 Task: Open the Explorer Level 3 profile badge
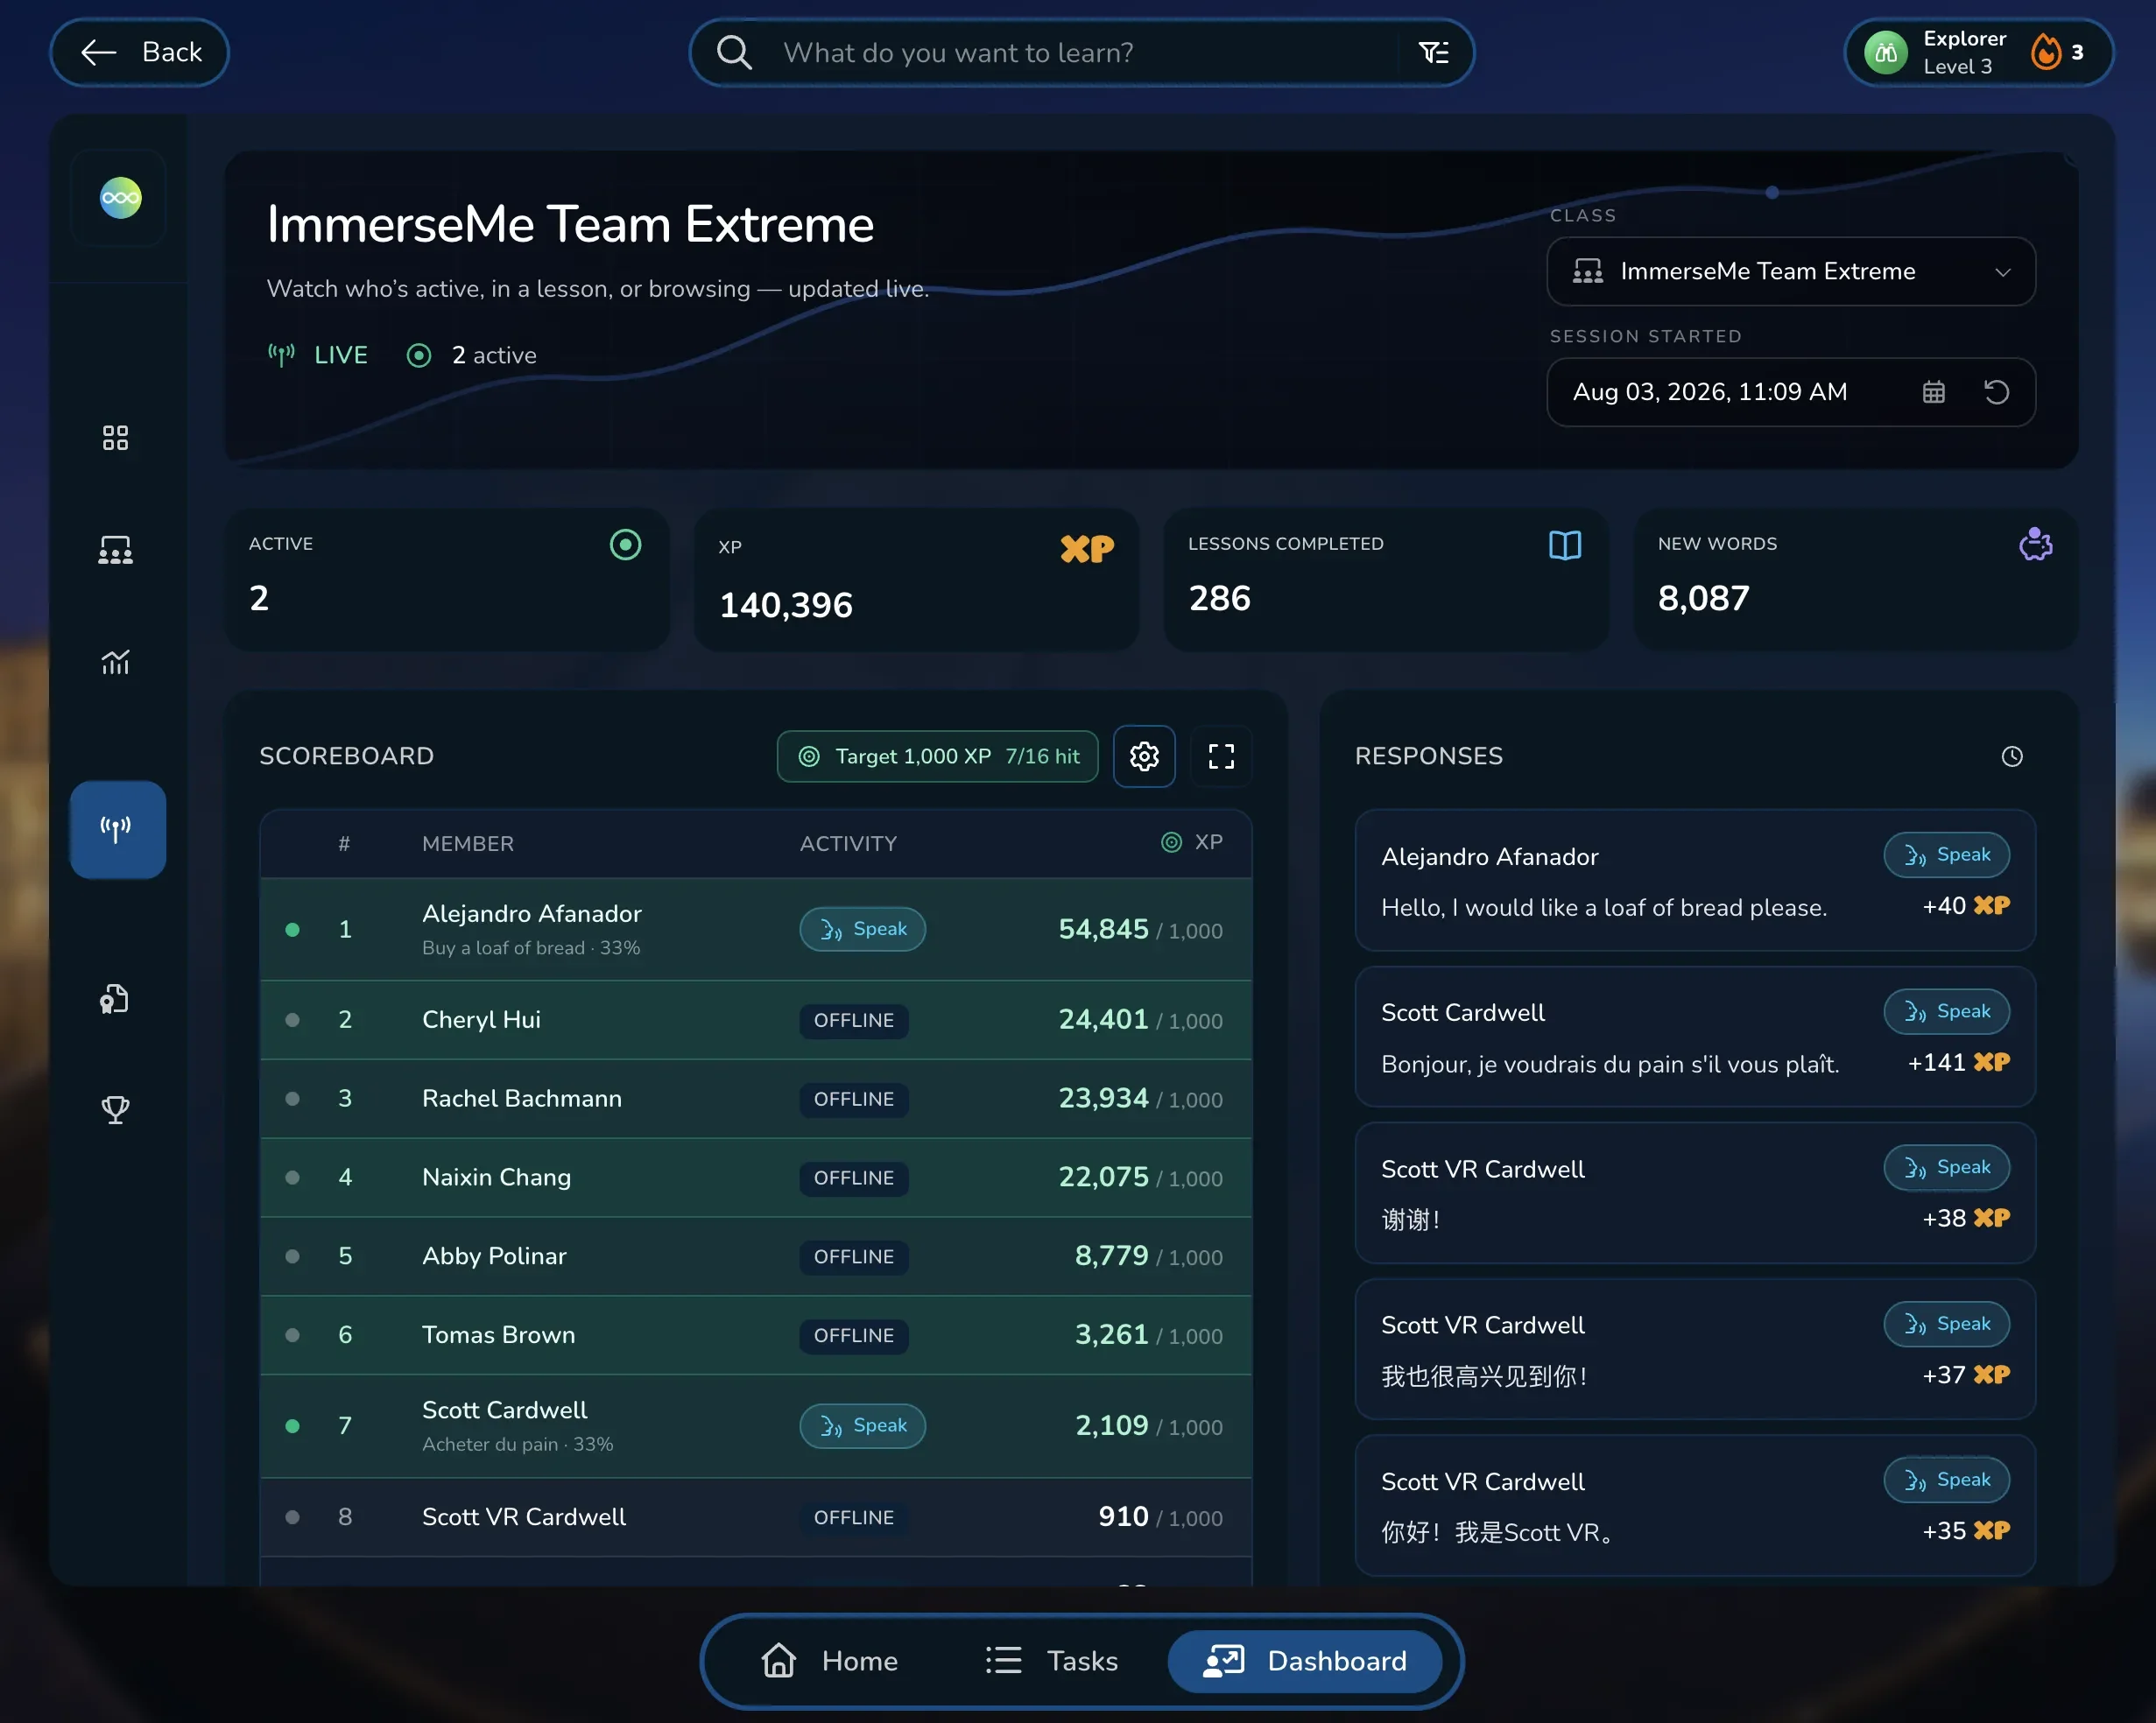pyautogui.click(x=1978, y=52)
